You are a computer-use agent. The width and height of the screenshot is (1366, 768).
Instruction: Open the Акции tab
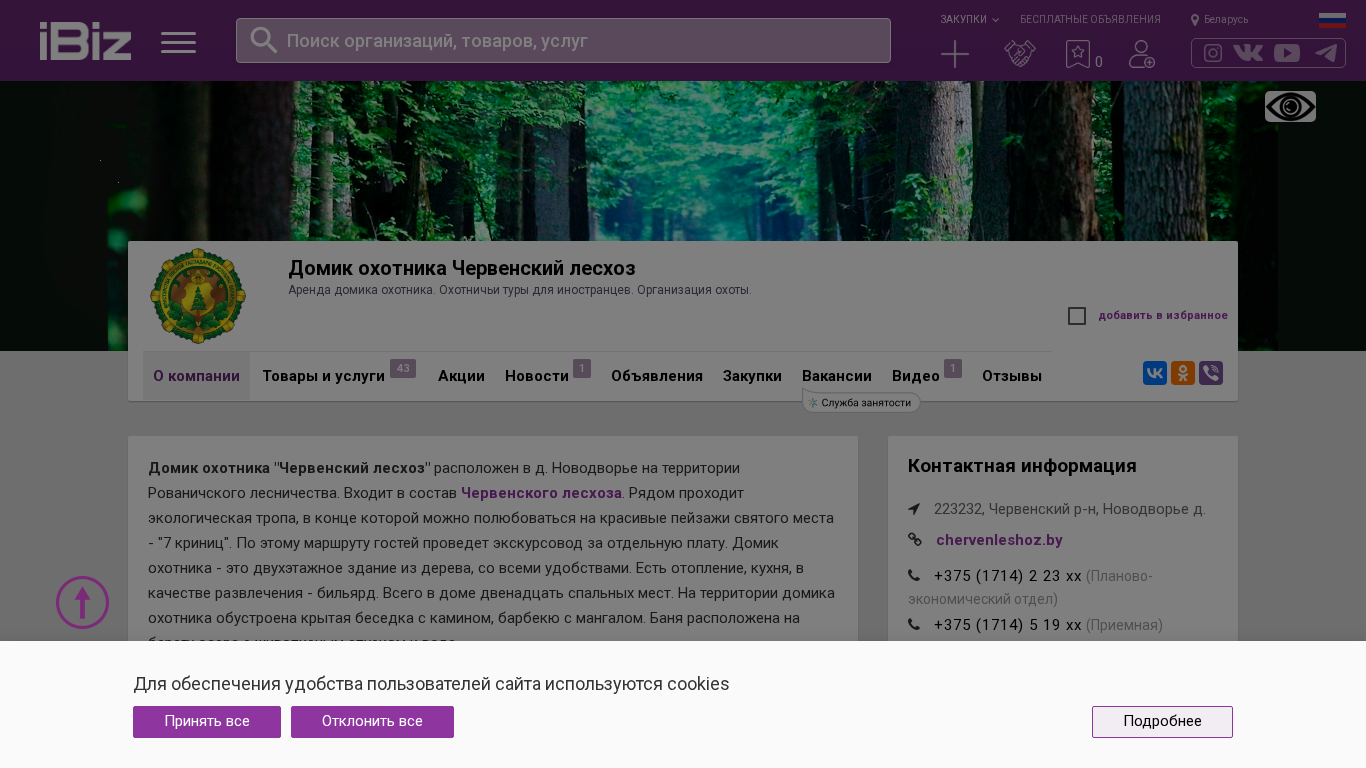461,376
